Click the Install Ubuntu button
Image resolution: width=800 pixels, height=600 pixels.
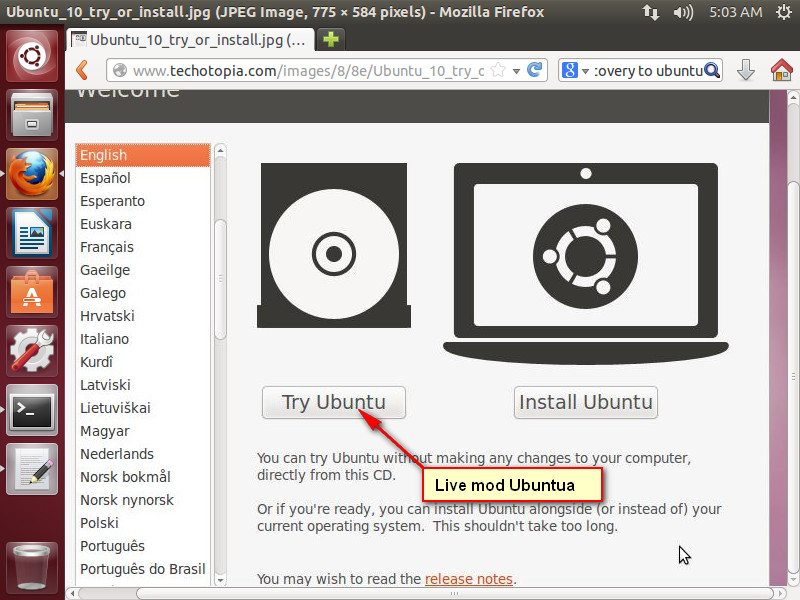point(586,403)
